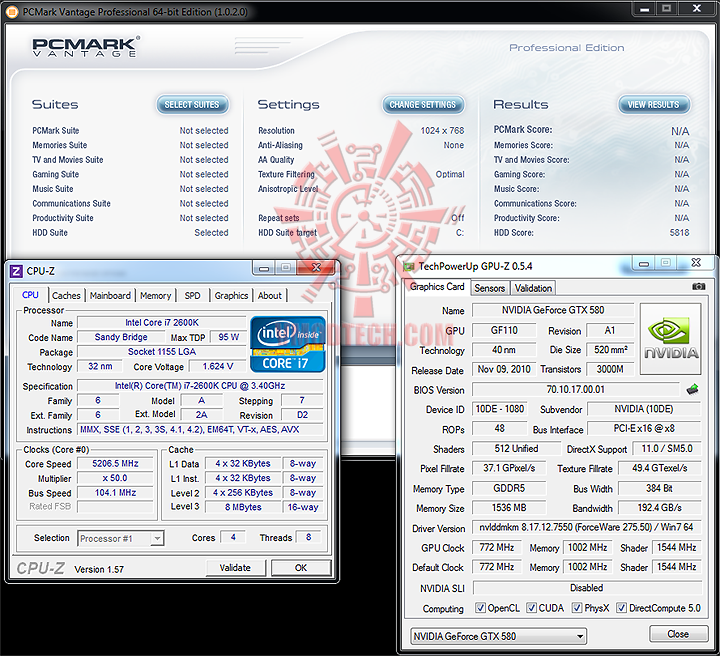The image size is (720, 656).
Task: Click the Release Date value Nov 09, 2010
Action: pos(504,370)
